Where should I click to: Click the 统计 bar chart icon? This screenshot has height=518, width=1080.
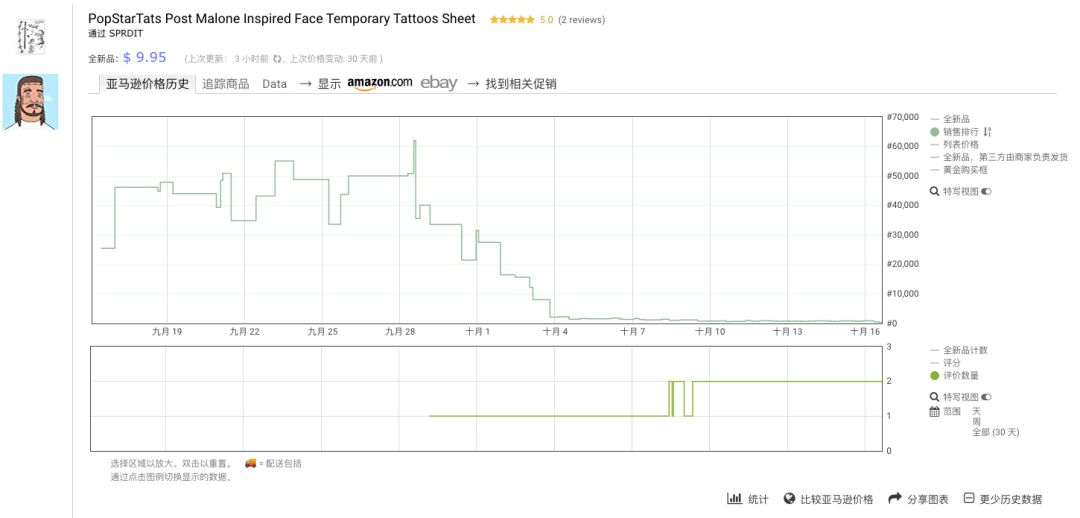[734, 498]
